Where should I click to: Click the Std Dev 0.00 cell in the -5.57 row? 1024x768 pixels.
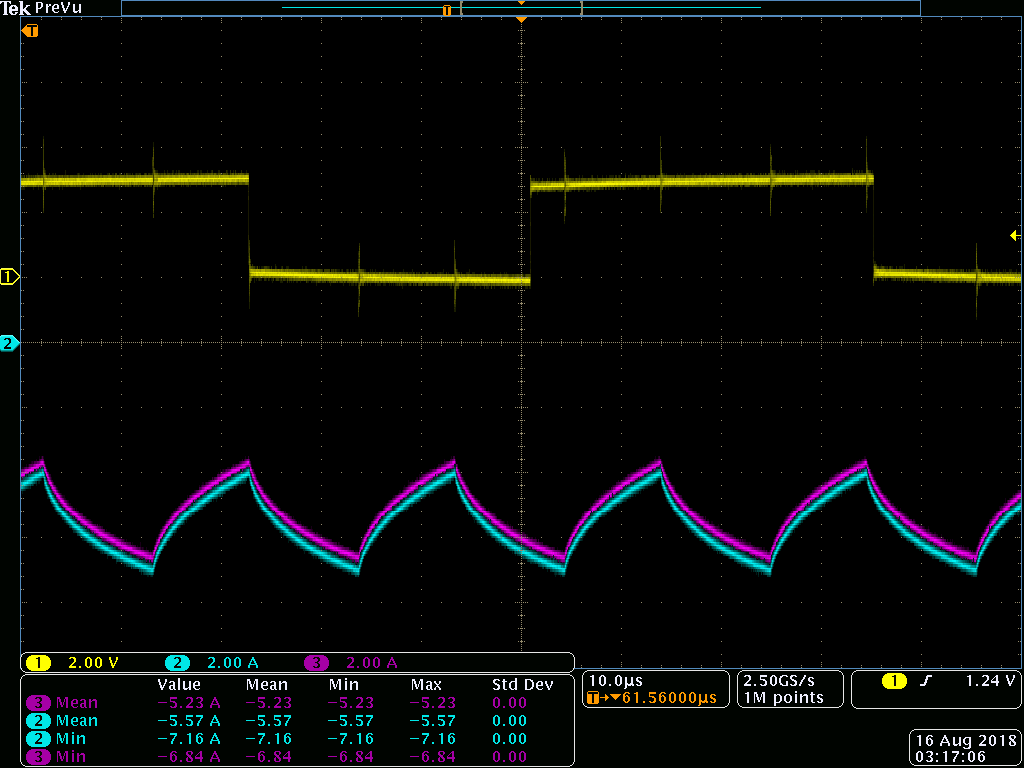coord(510,721)
